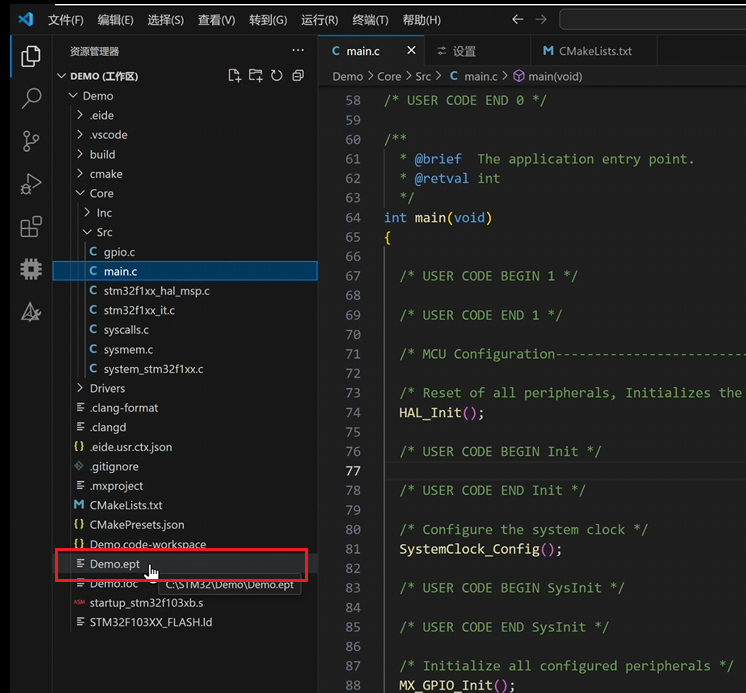Collapse all folders in explorer
This screenshot has height=693, width=746.
298,76
